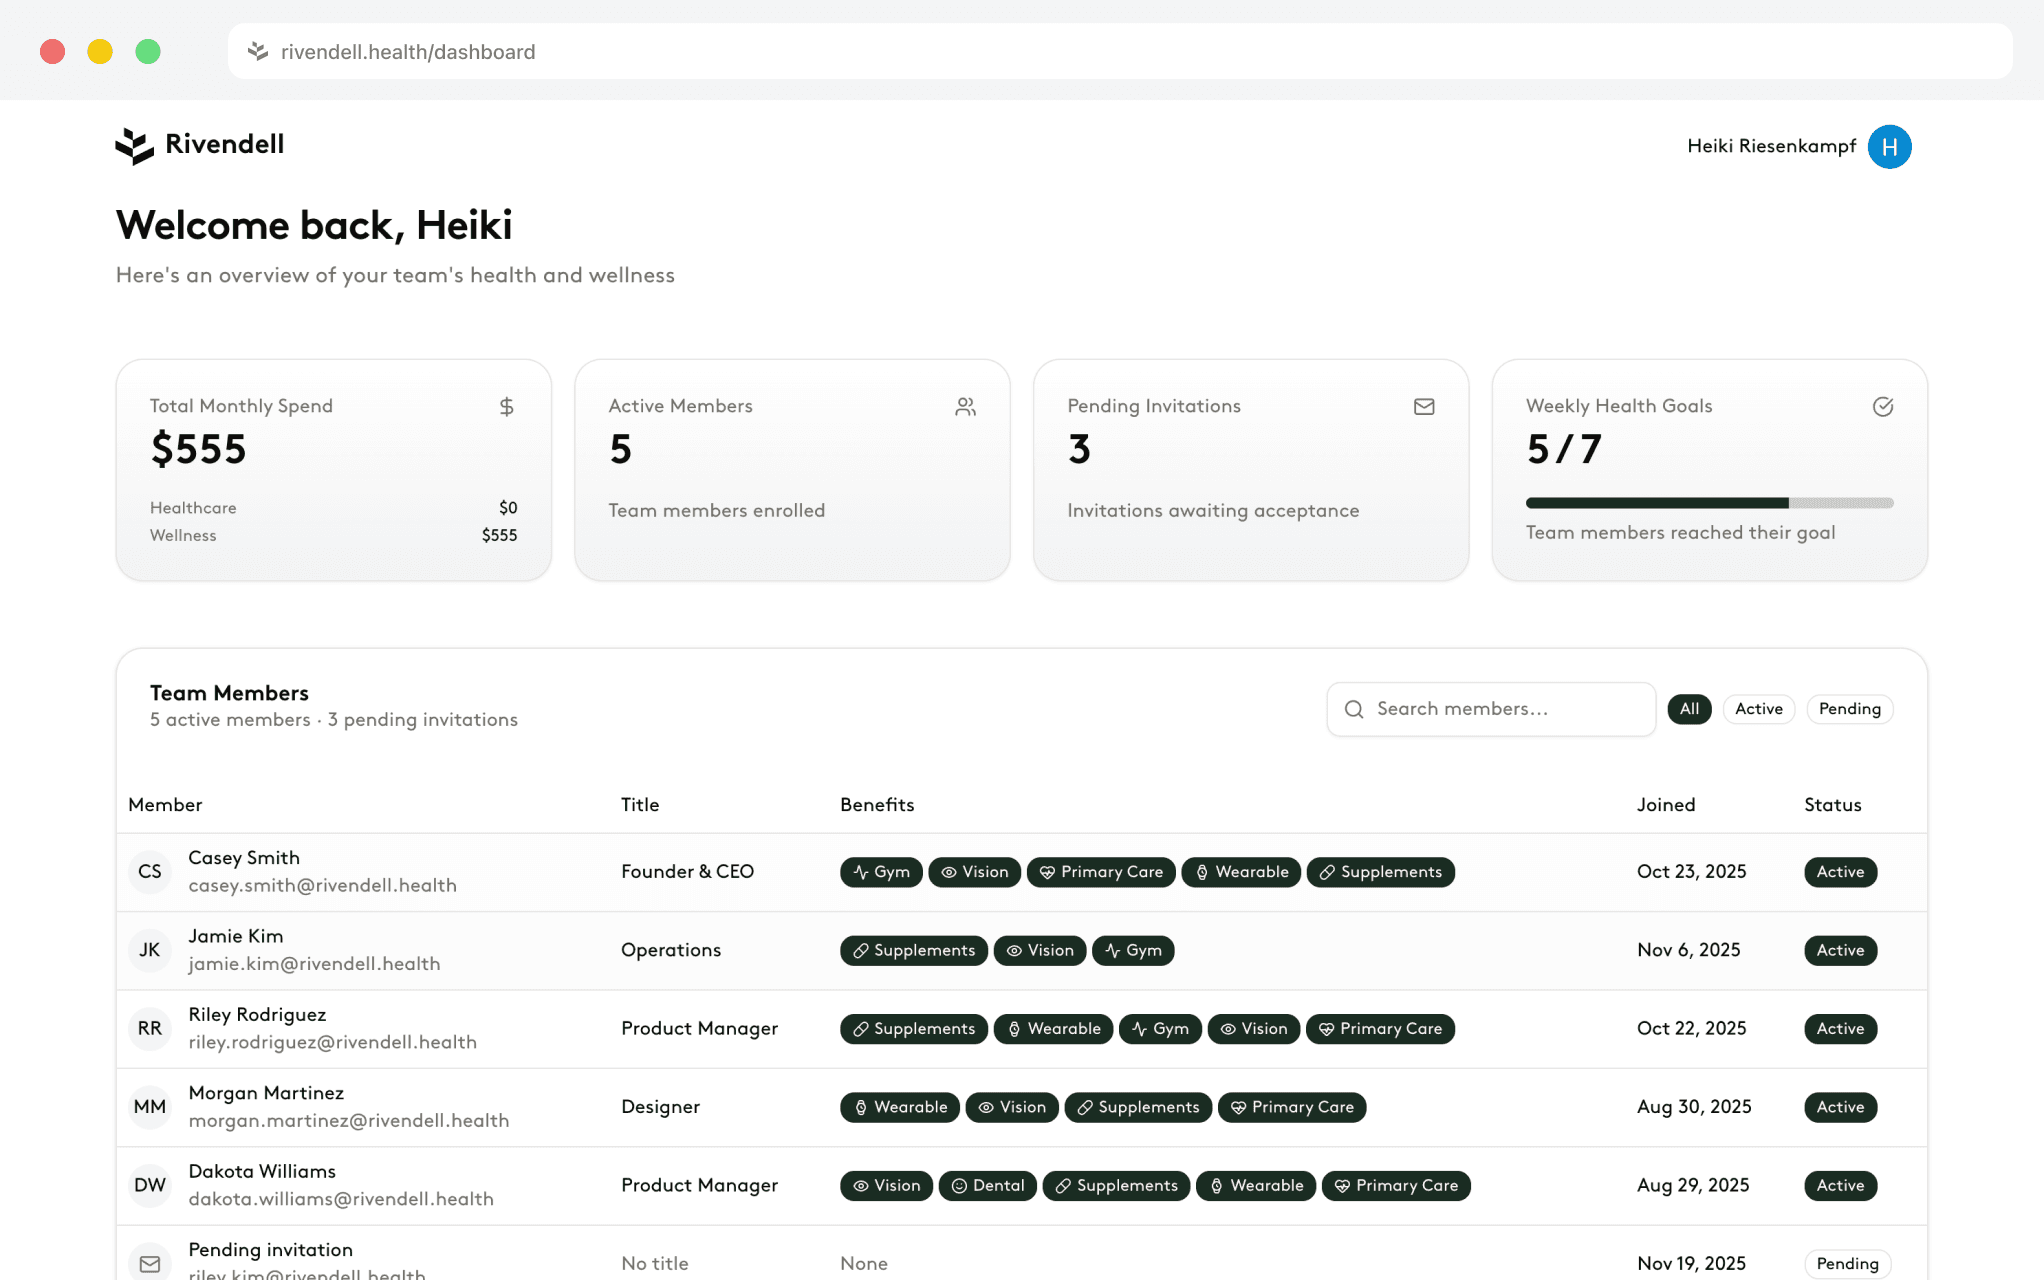Click the envelope icon on the pending invitation row
2044x1280 pixels.
click(x=149, y=1262)
